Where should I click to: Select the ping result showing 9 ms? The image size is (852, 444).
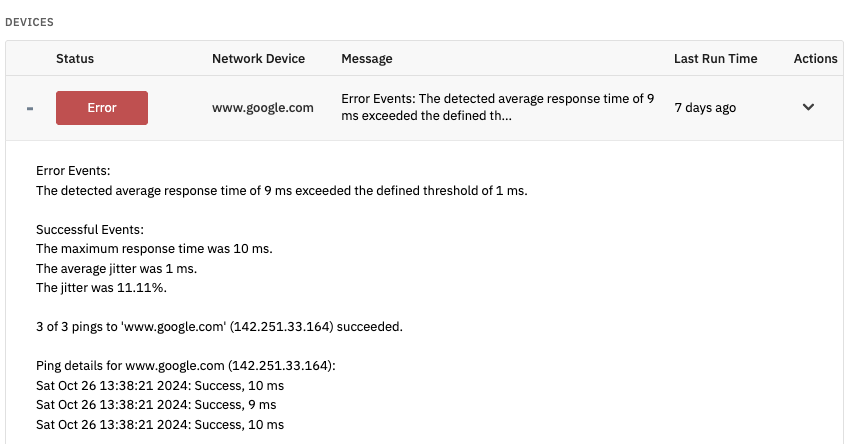[156, 405]
